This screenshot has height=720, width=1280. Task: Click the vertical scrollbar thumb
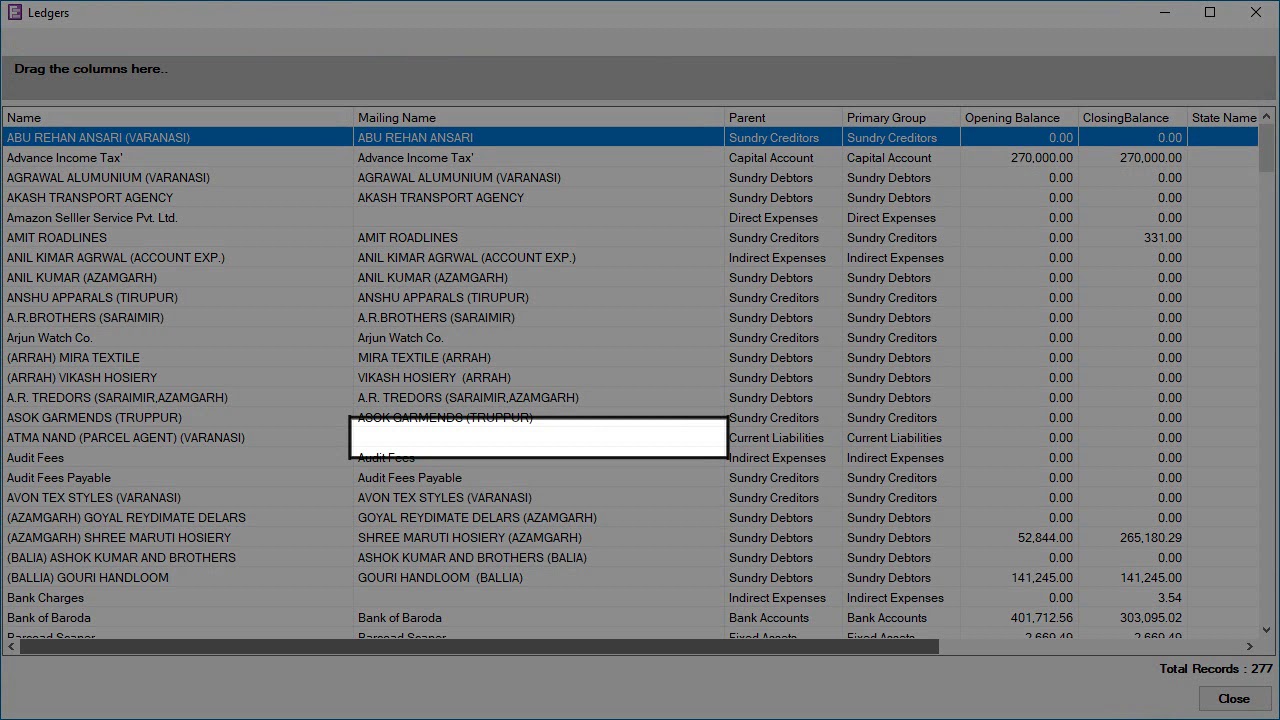[x=1267, y=148]
